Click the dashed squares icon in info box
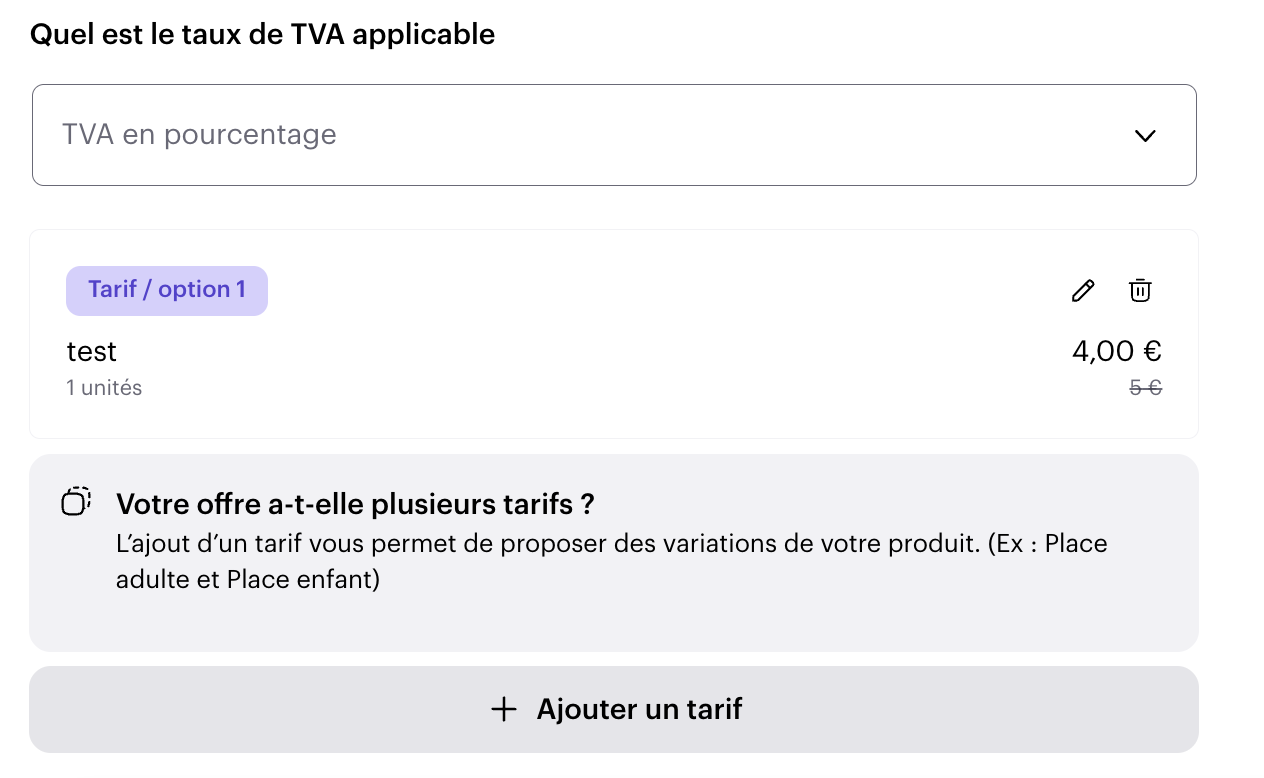Viewport: 1264px width, 778px height. tap(76, 501)
